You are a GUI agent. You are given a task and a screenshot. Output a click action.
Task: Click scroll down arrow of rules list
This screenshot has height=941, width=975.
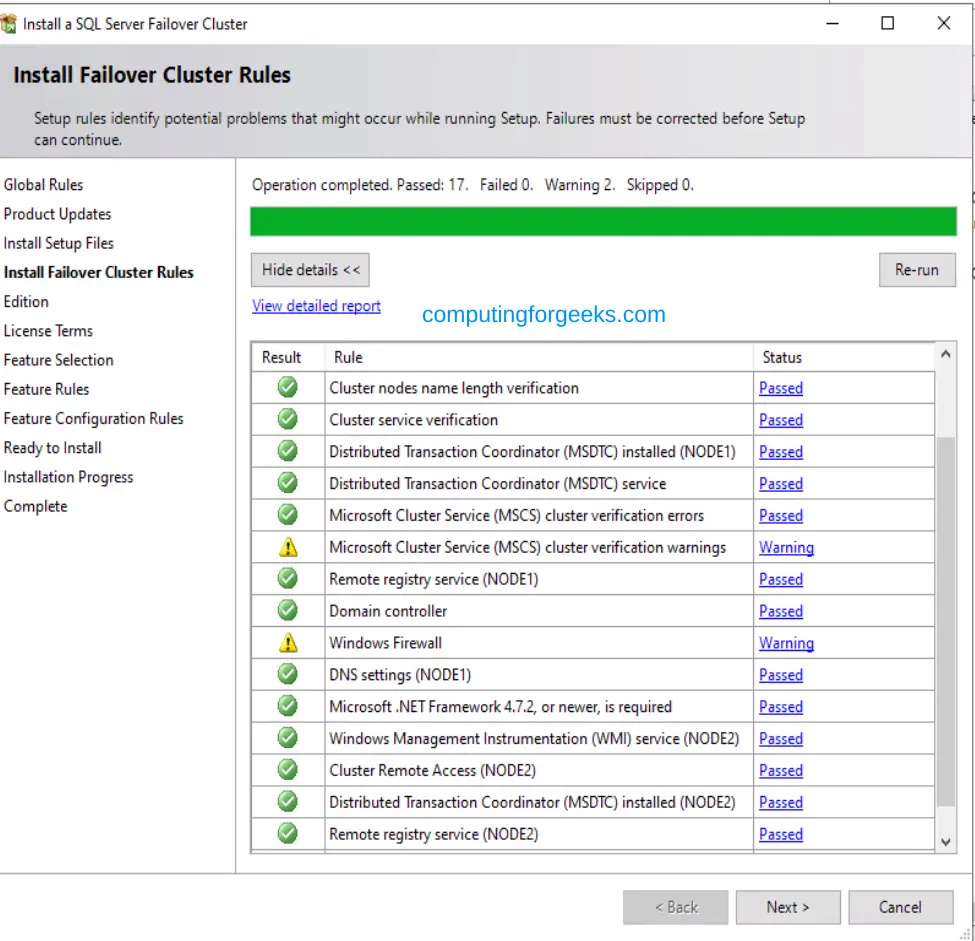click(946, 842)
